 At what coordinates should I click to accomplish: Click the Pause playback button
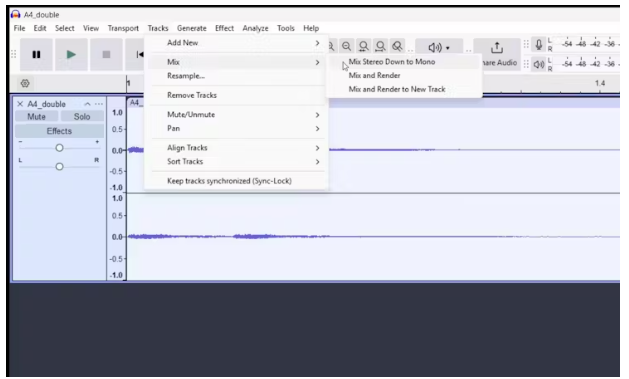(x=36, y=55)
